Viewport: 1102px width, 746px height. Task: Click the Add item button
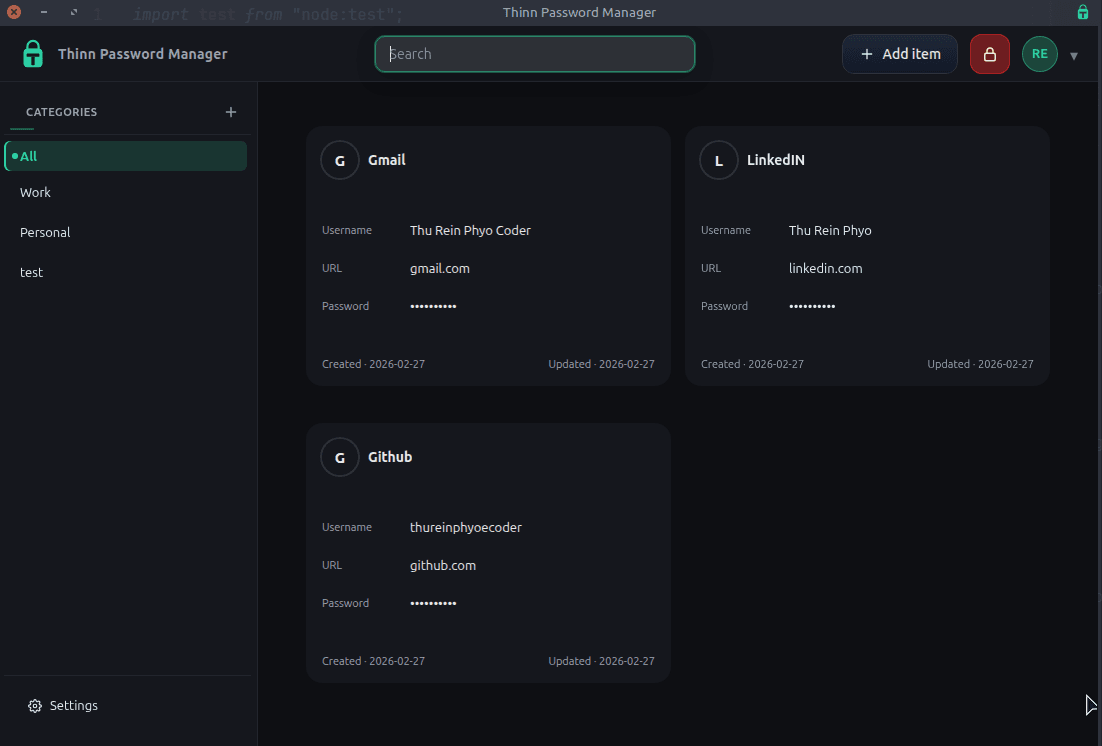(899, 54)
